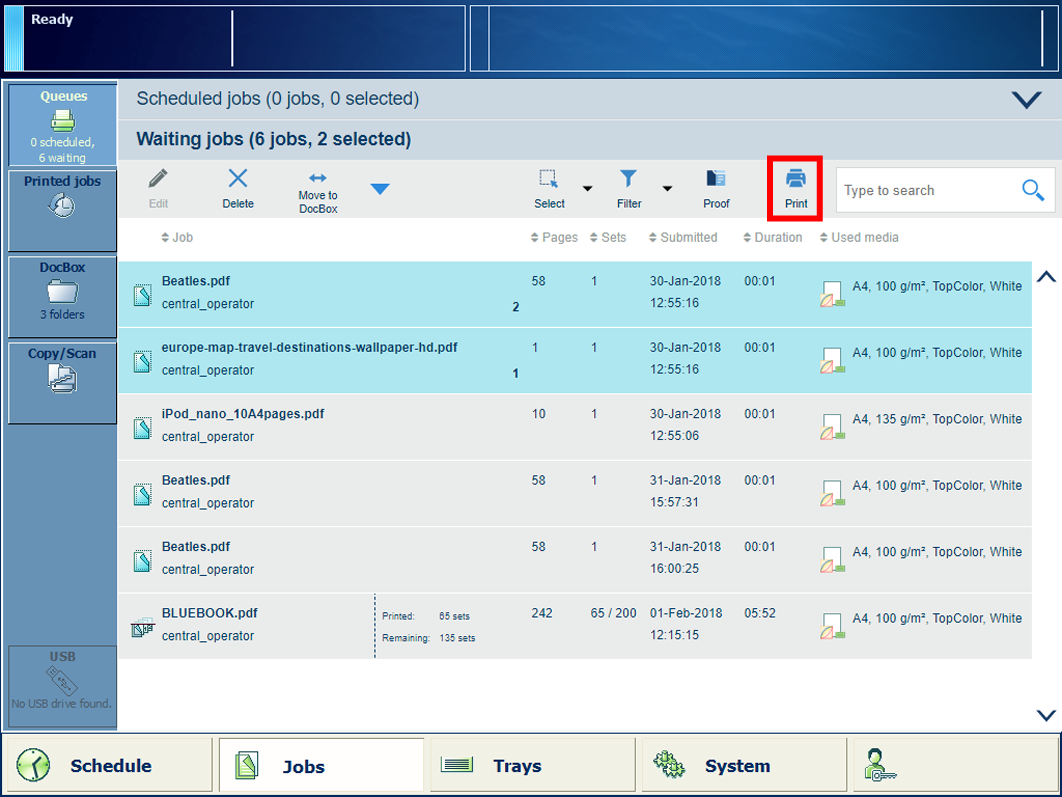Open the Select dropdown arrow

(588, 189)
